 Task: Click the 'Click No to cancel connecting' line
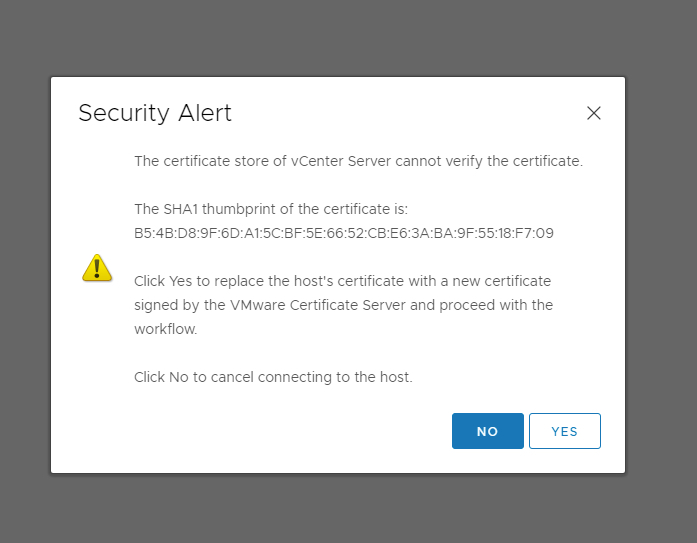[273, 377]
